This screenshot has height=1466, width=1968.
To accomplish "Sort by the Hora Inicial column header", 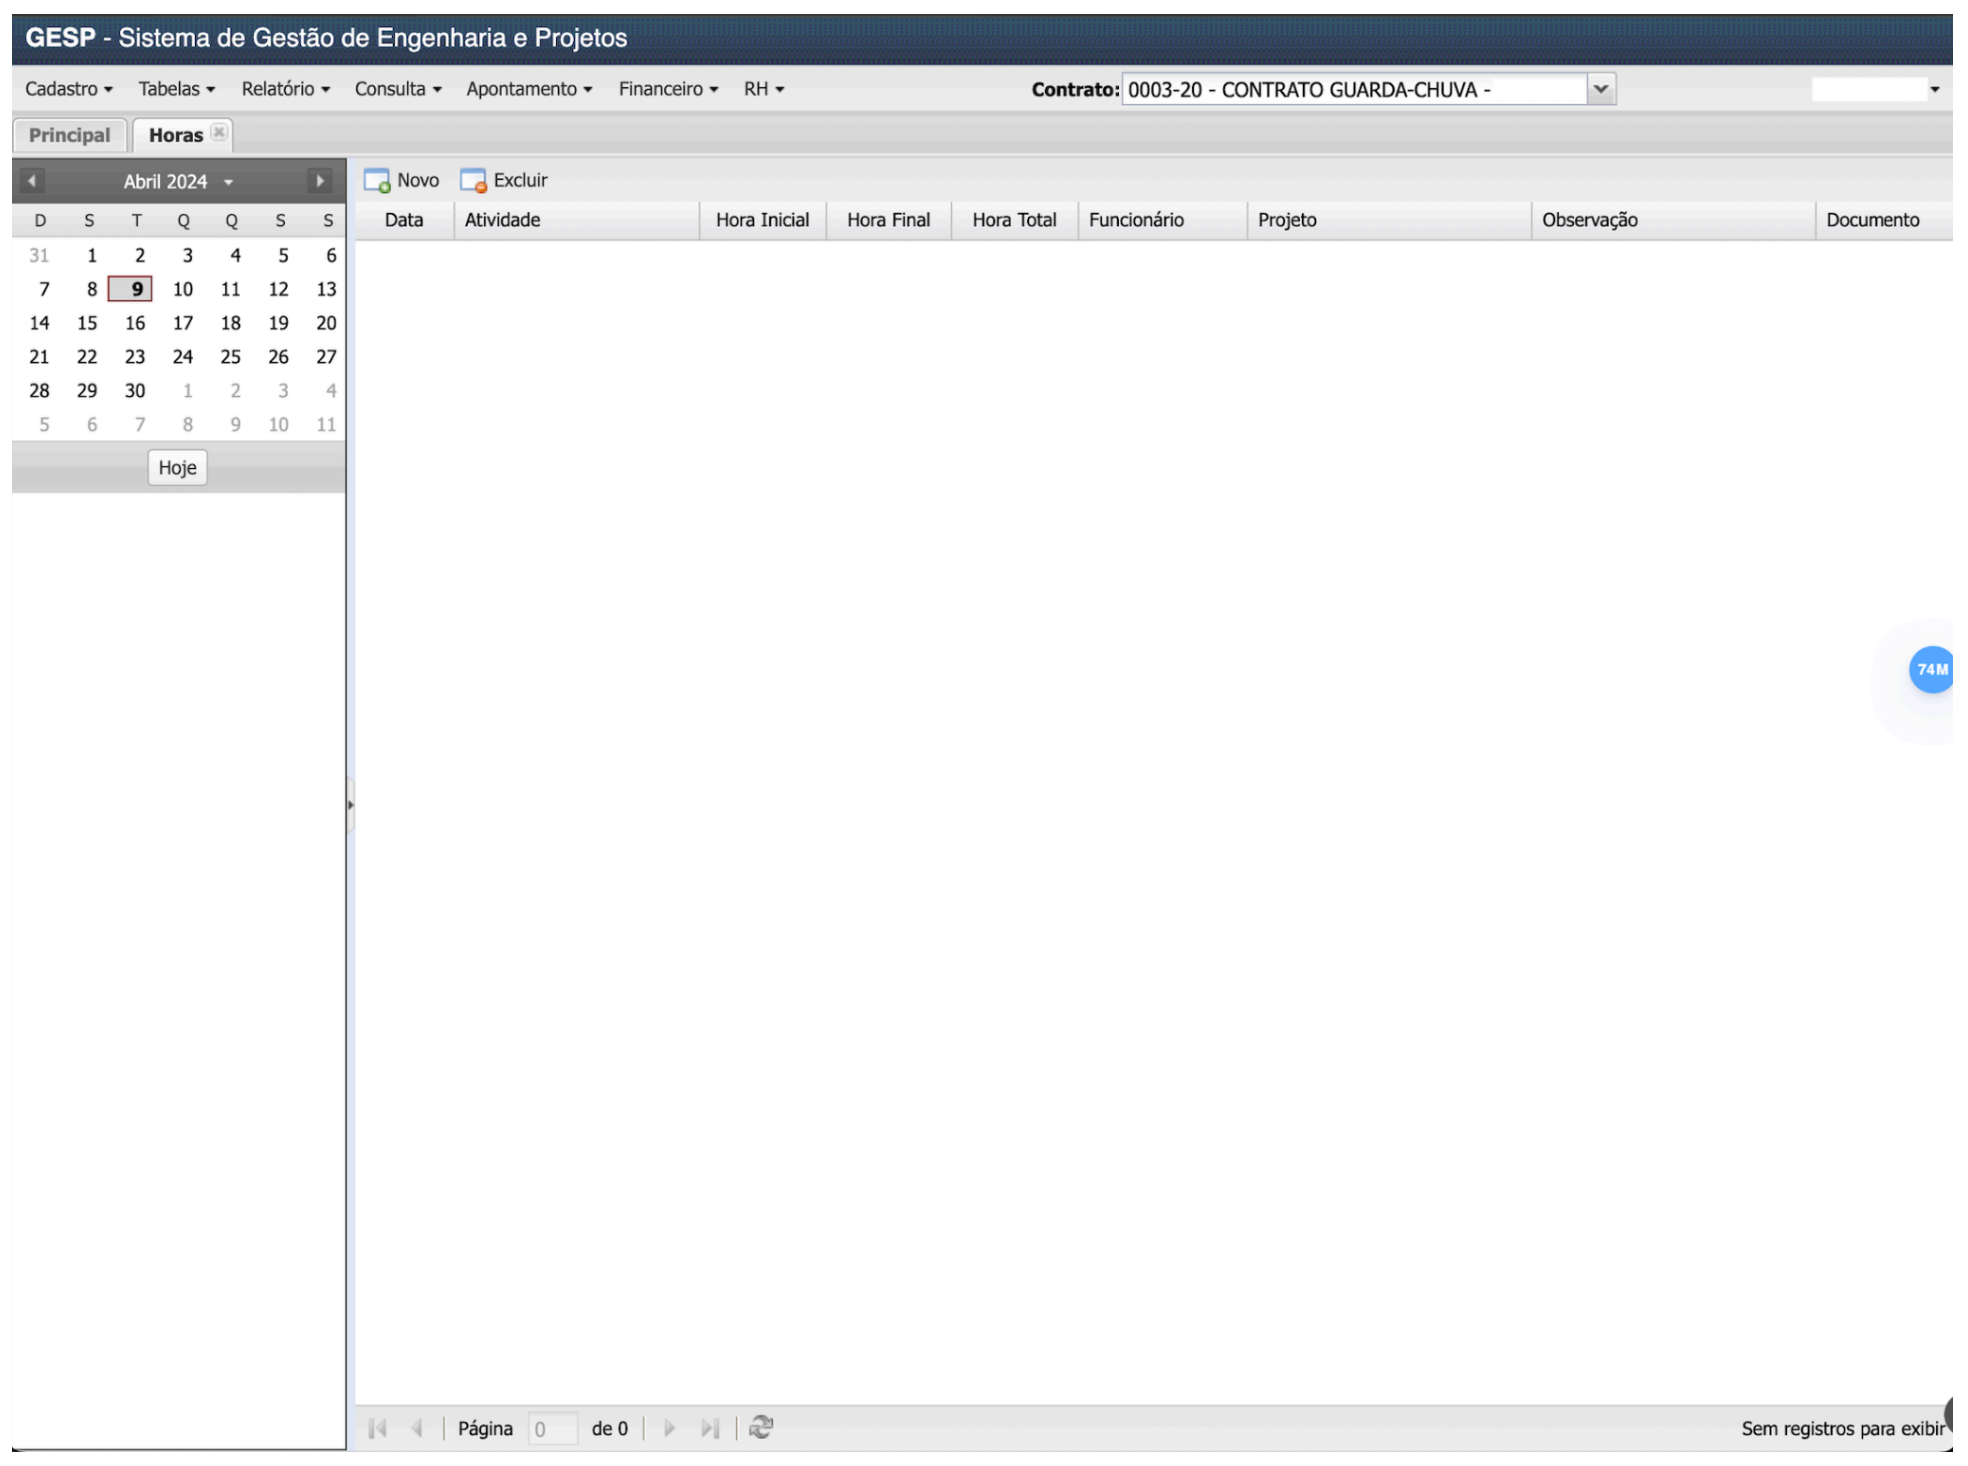I will coord(762,220).
